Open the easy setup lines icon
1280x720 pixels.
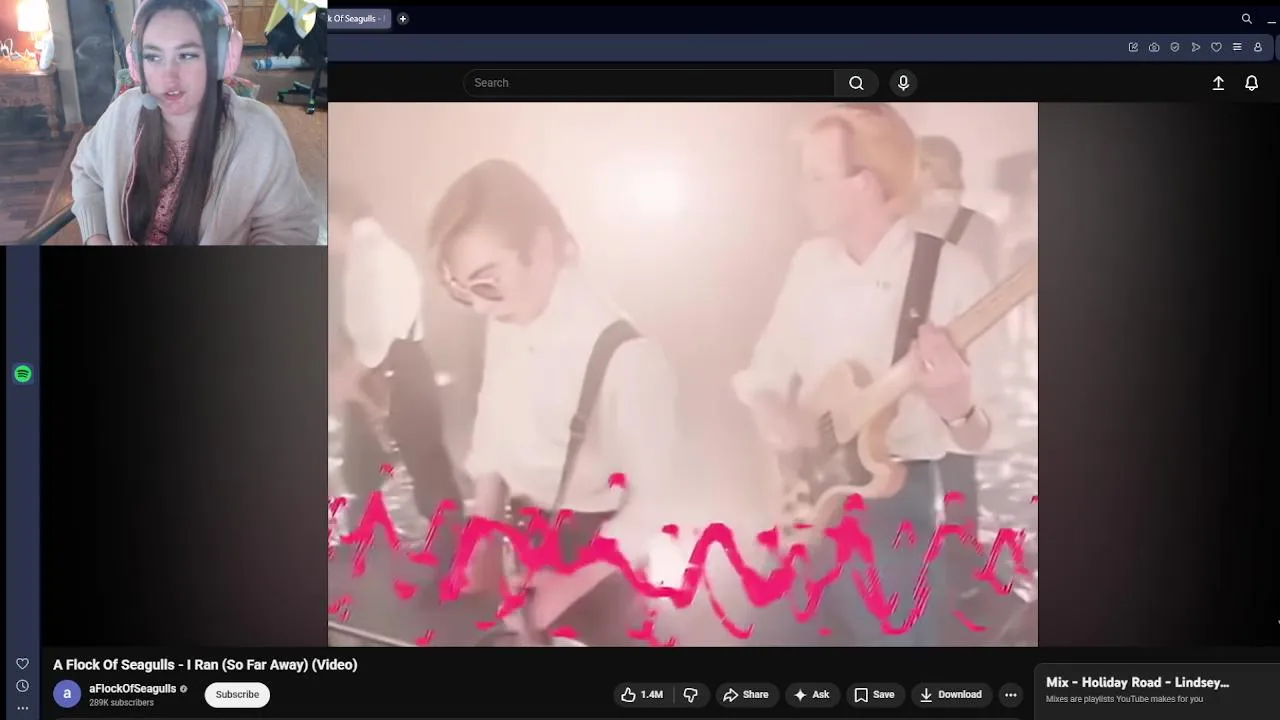pos(1237,47)
